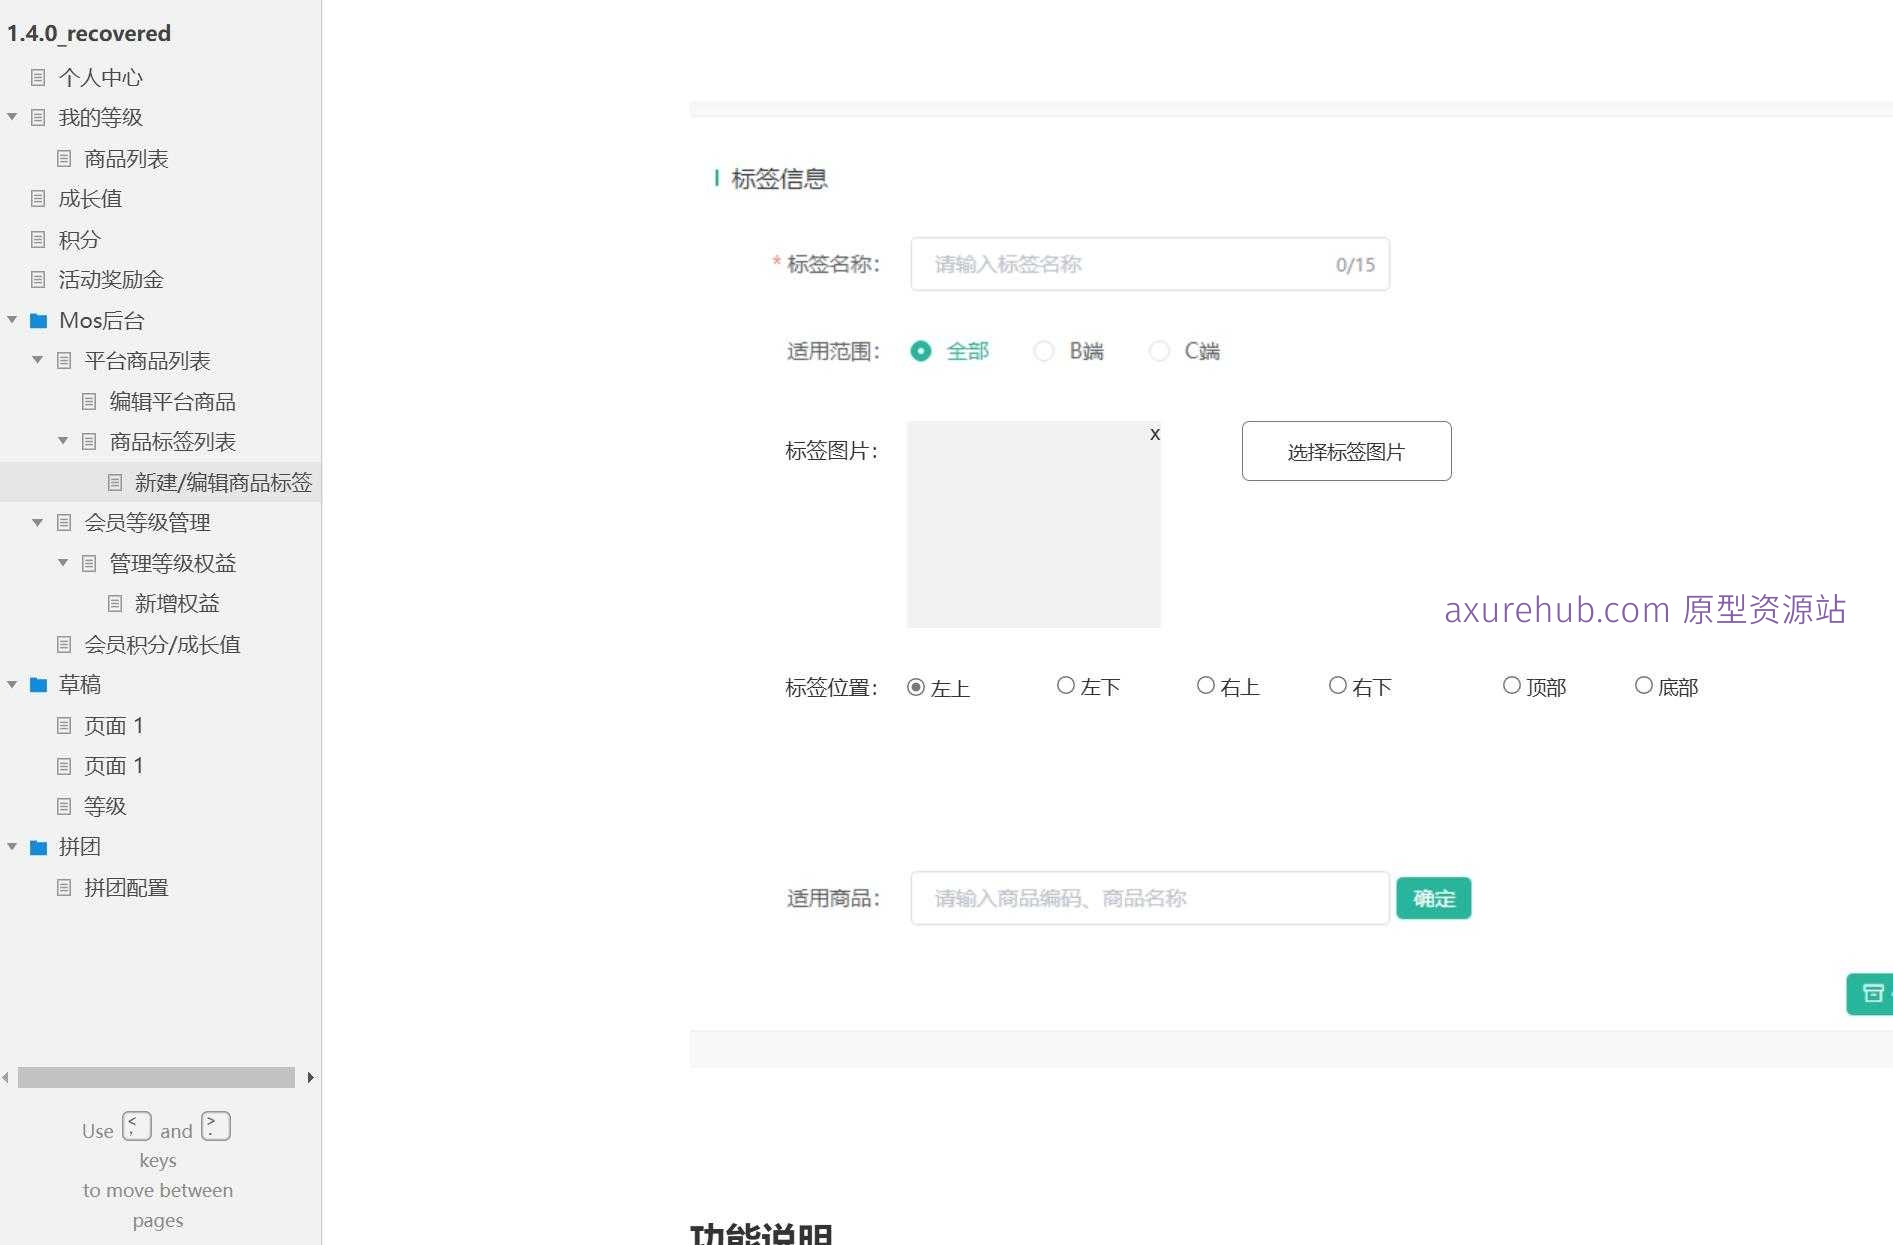
Task: Open the Mos后台 folder icon
Action: coord(38,320)
